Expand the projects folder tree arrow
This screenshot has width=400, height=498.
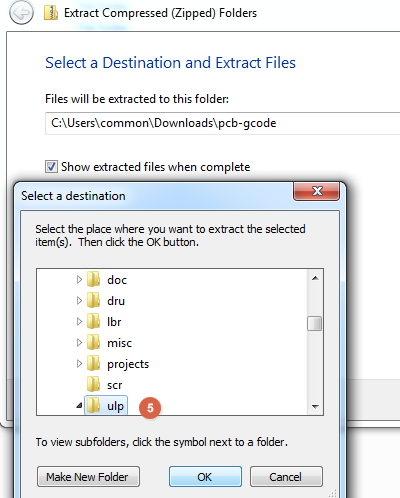79,363
